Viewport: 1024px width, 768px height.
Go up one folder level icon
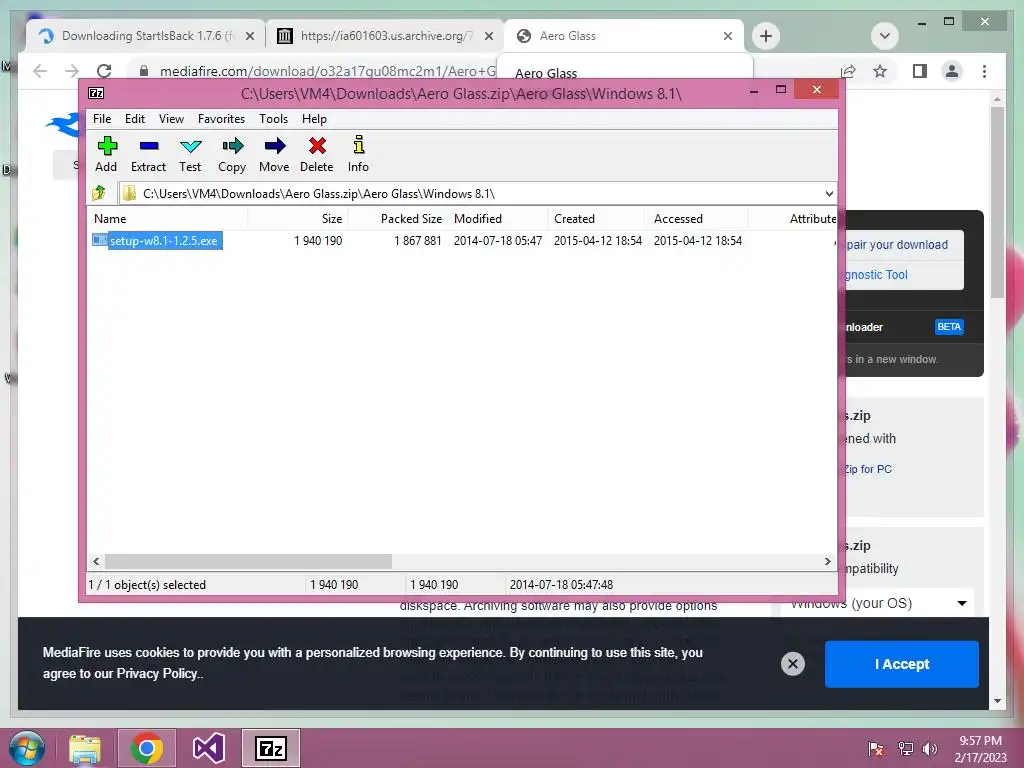click(99, 193)
